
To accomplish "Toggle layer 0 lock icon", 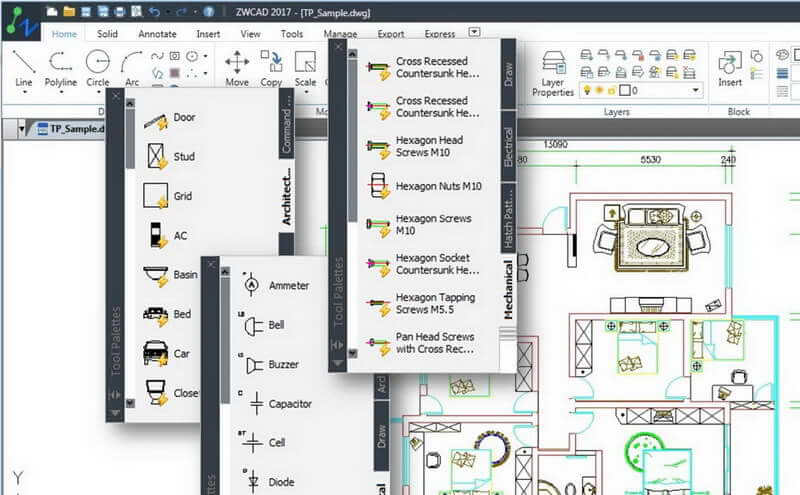I will pyautogui.click(x=611, y=91).
